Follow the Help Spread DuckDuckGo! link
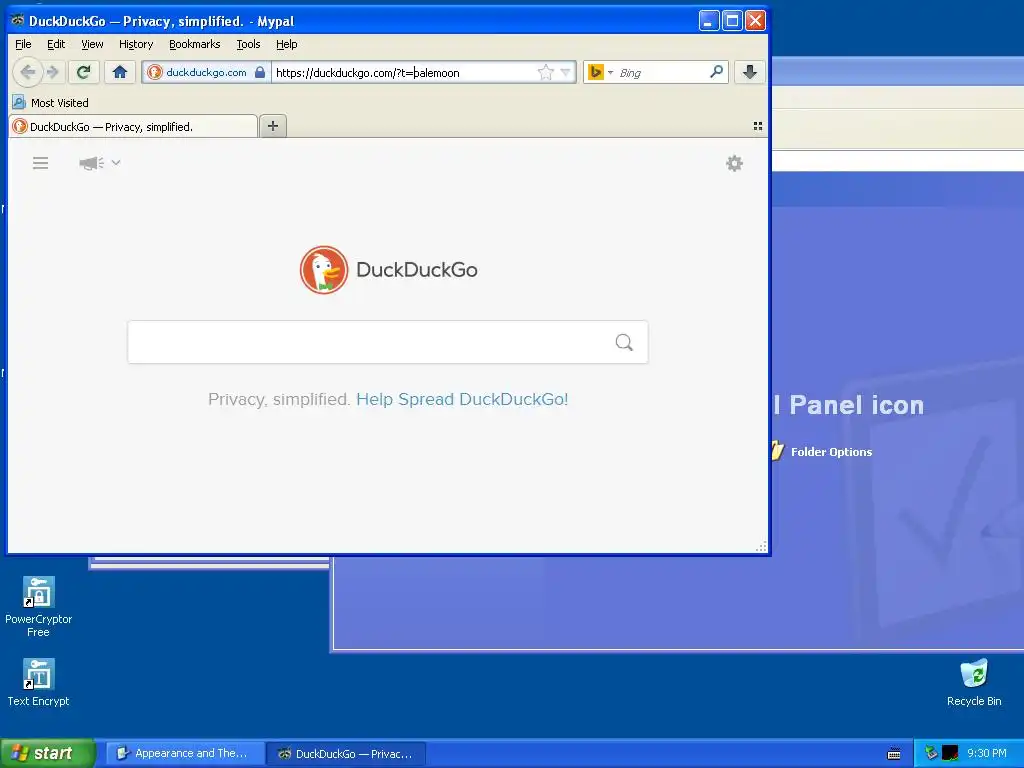 462,399
